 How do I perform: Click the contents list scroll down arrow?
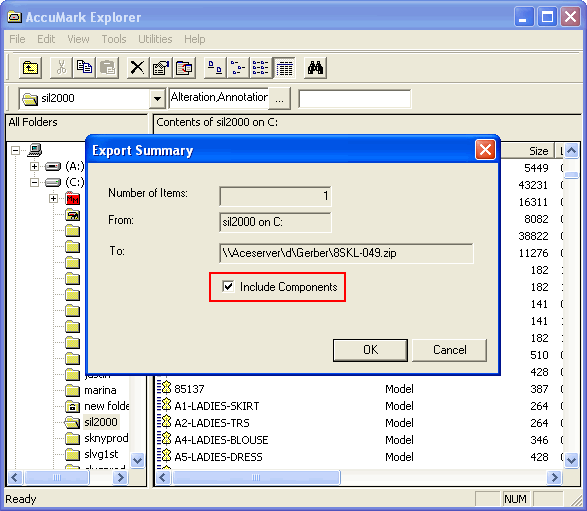coord(571,460)
